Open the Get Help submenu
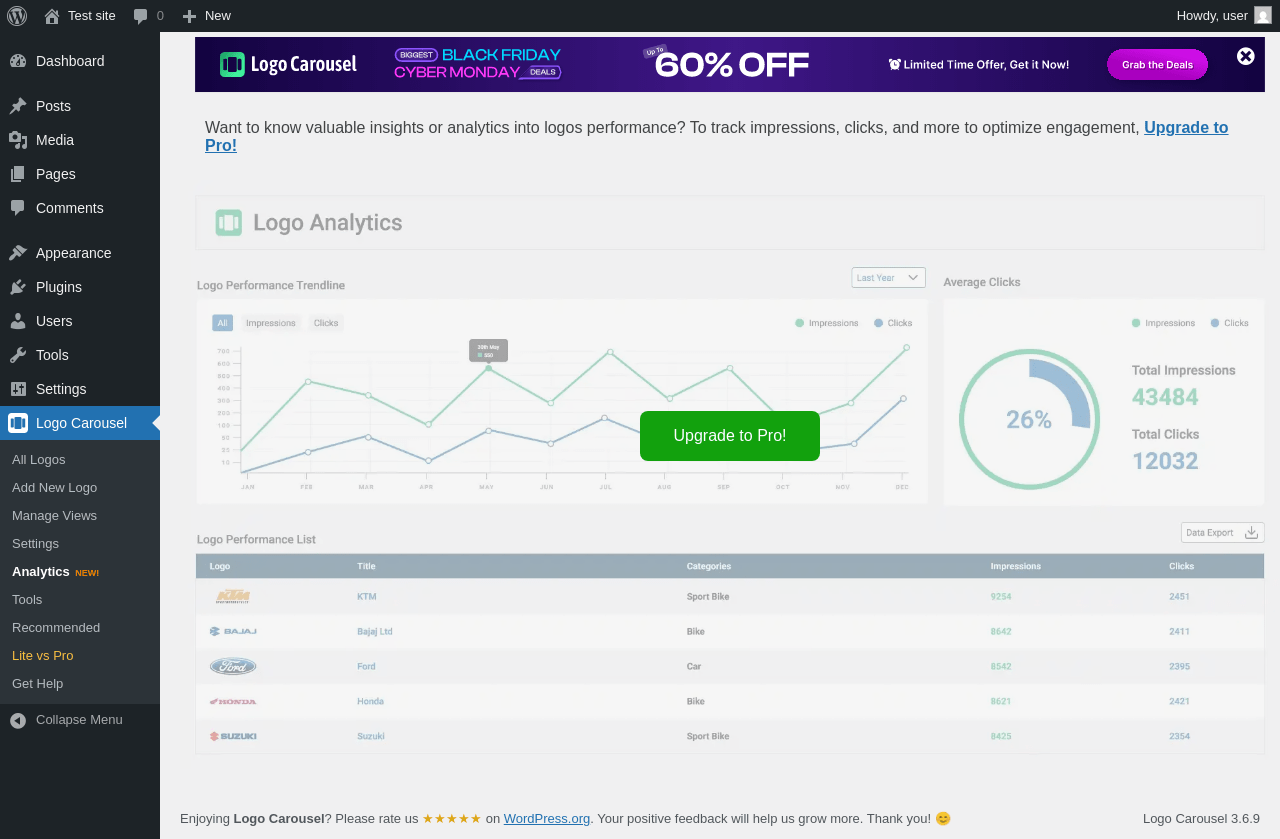This screenshot has width=1280, height=839. tap(38, 684)
